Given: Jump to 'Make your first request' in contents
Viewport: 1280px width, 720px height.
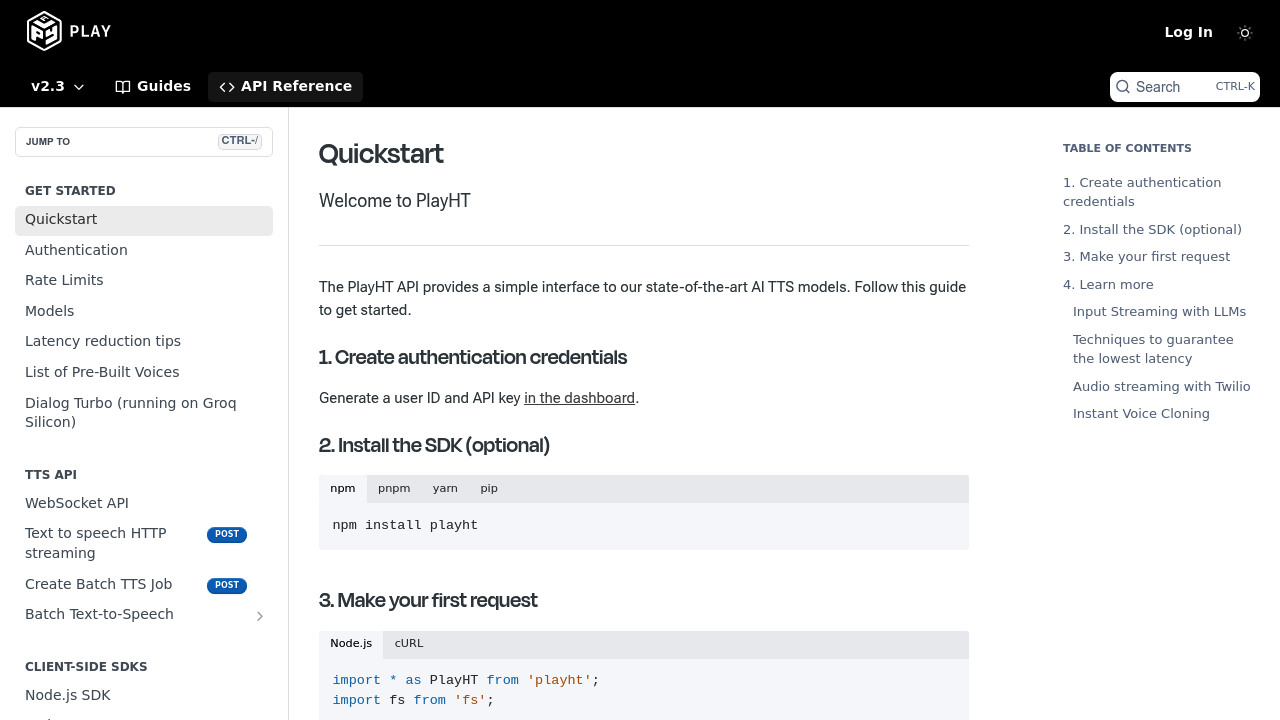Looking at the screenshot, I should pyautogui.click(x=1146, y=257).
